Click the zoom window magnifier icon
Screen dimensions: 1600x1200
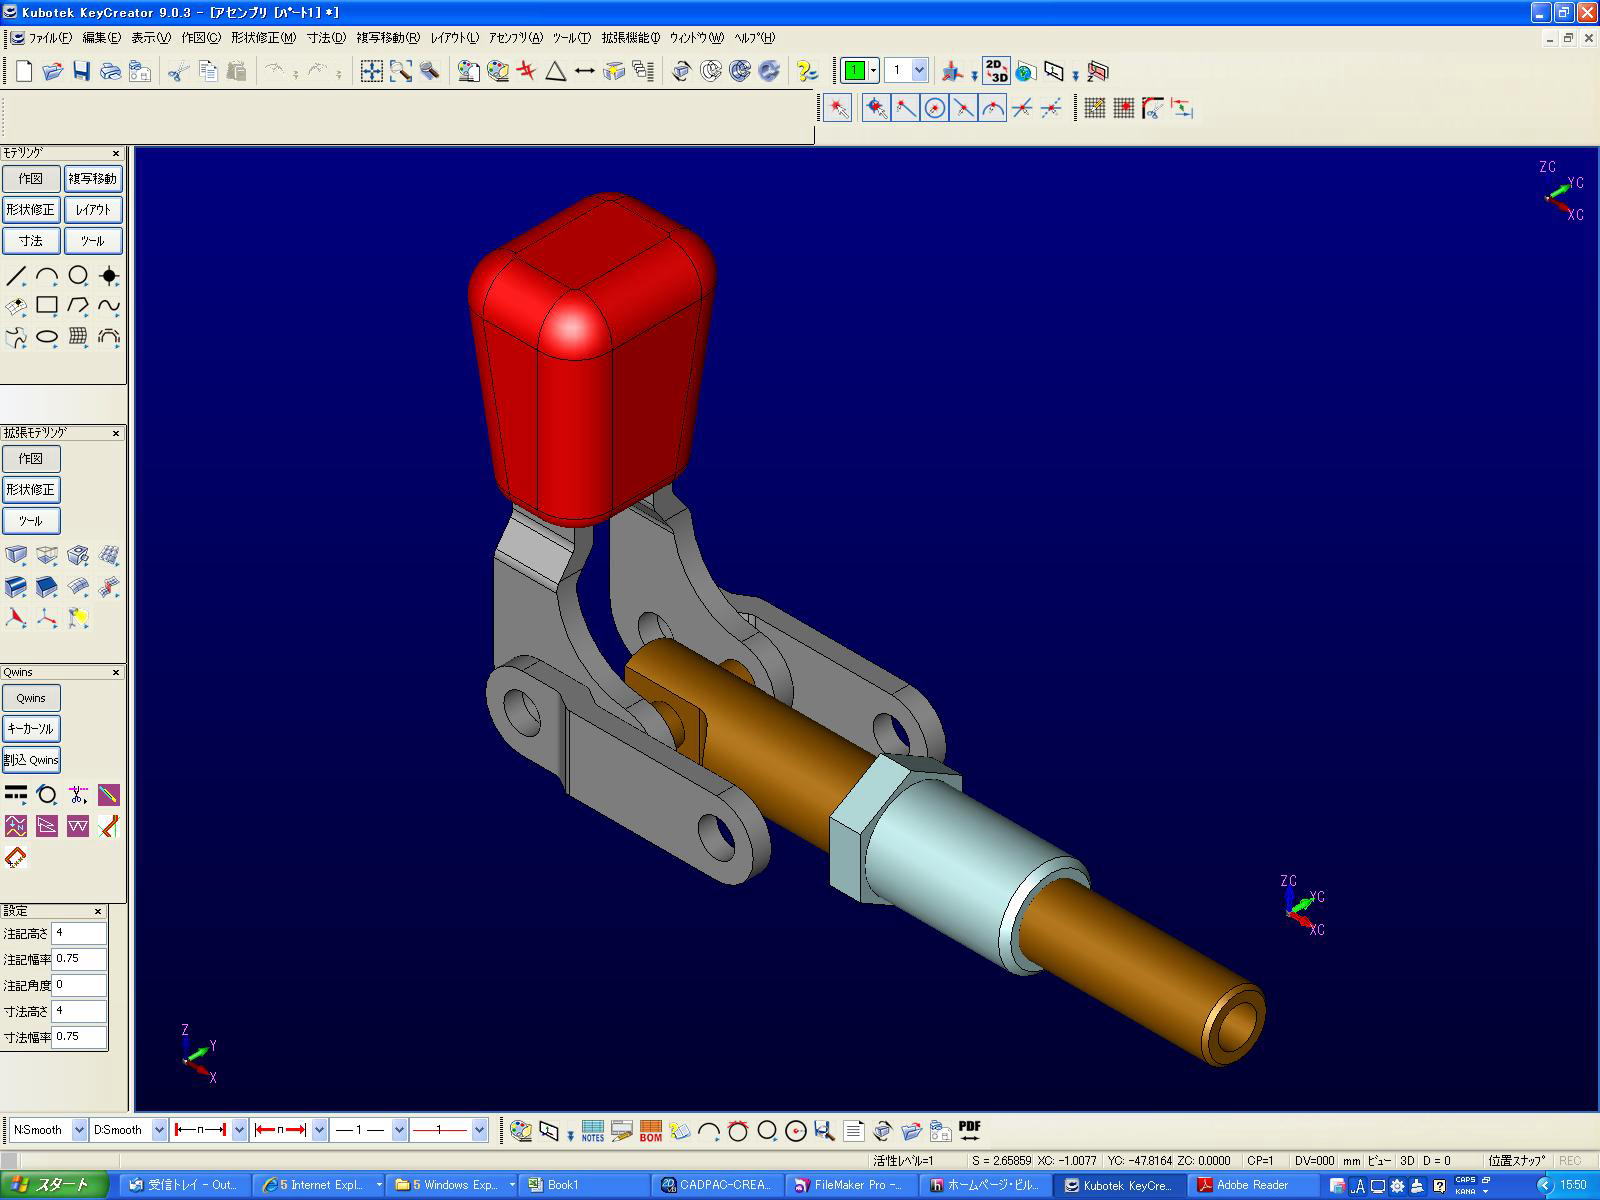[401, 71]
